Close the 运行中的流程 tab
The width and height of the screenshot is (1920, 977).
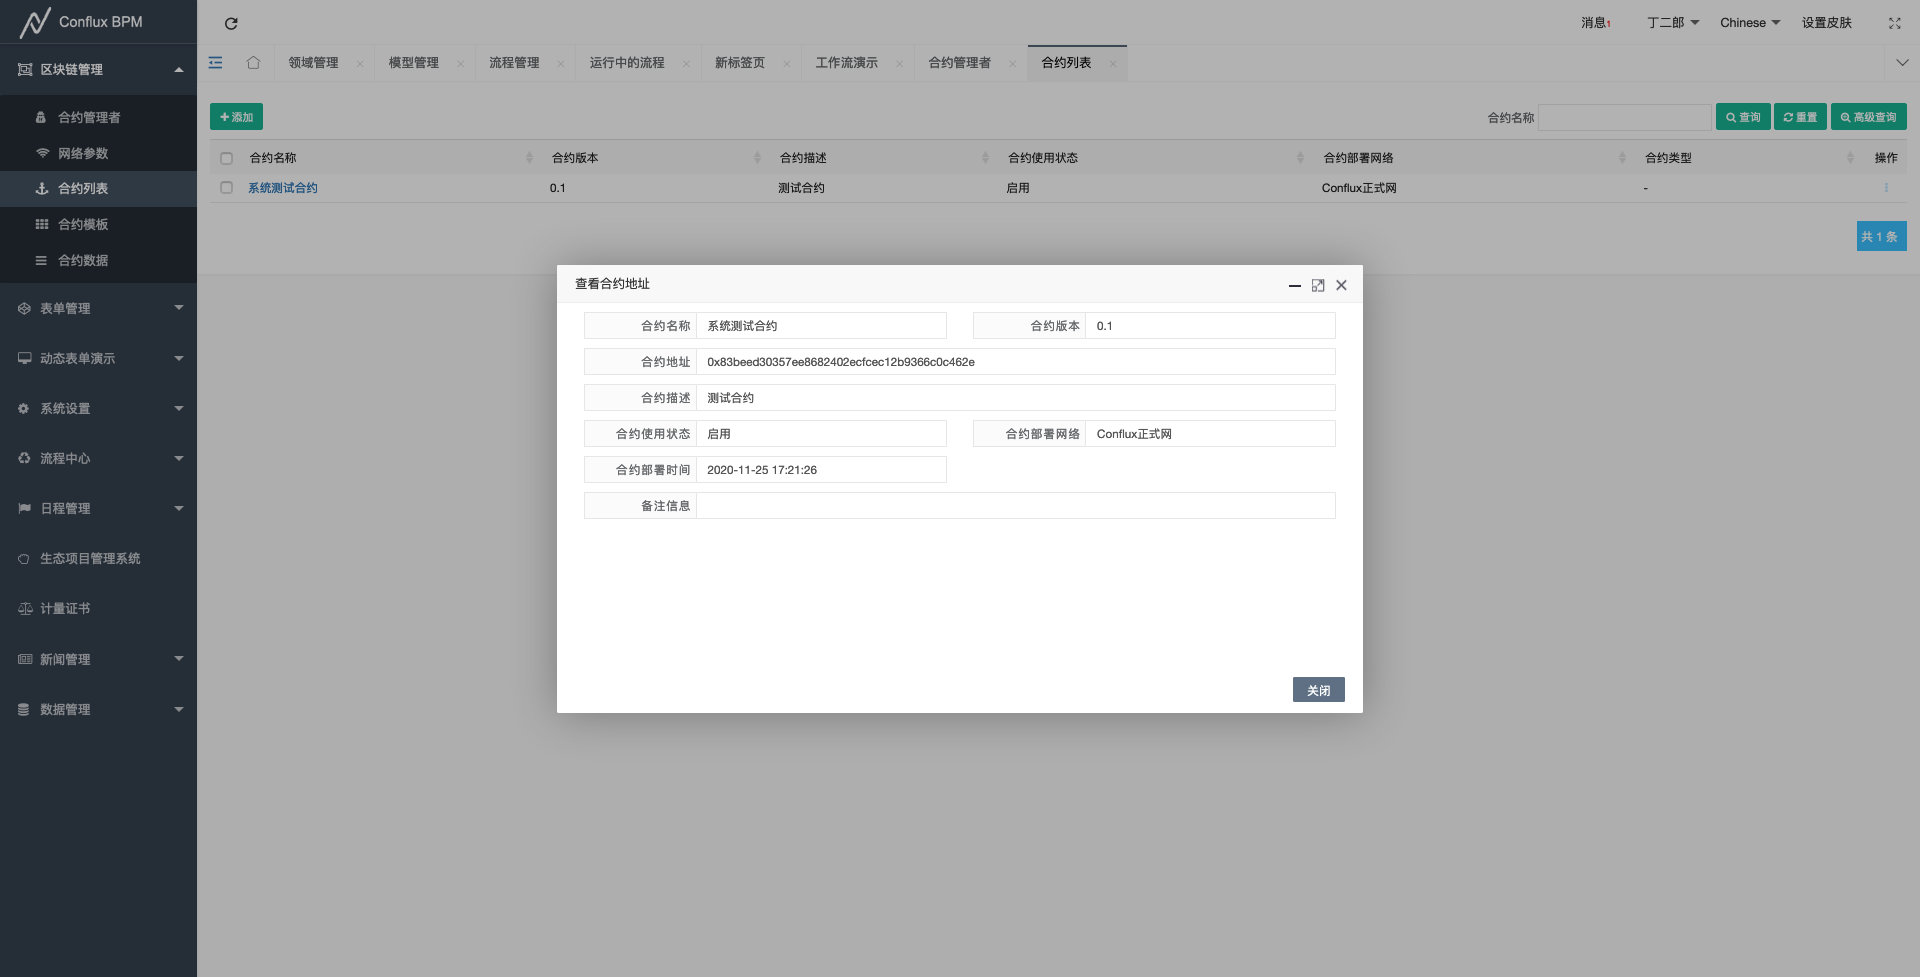click(x=686, y=64)
